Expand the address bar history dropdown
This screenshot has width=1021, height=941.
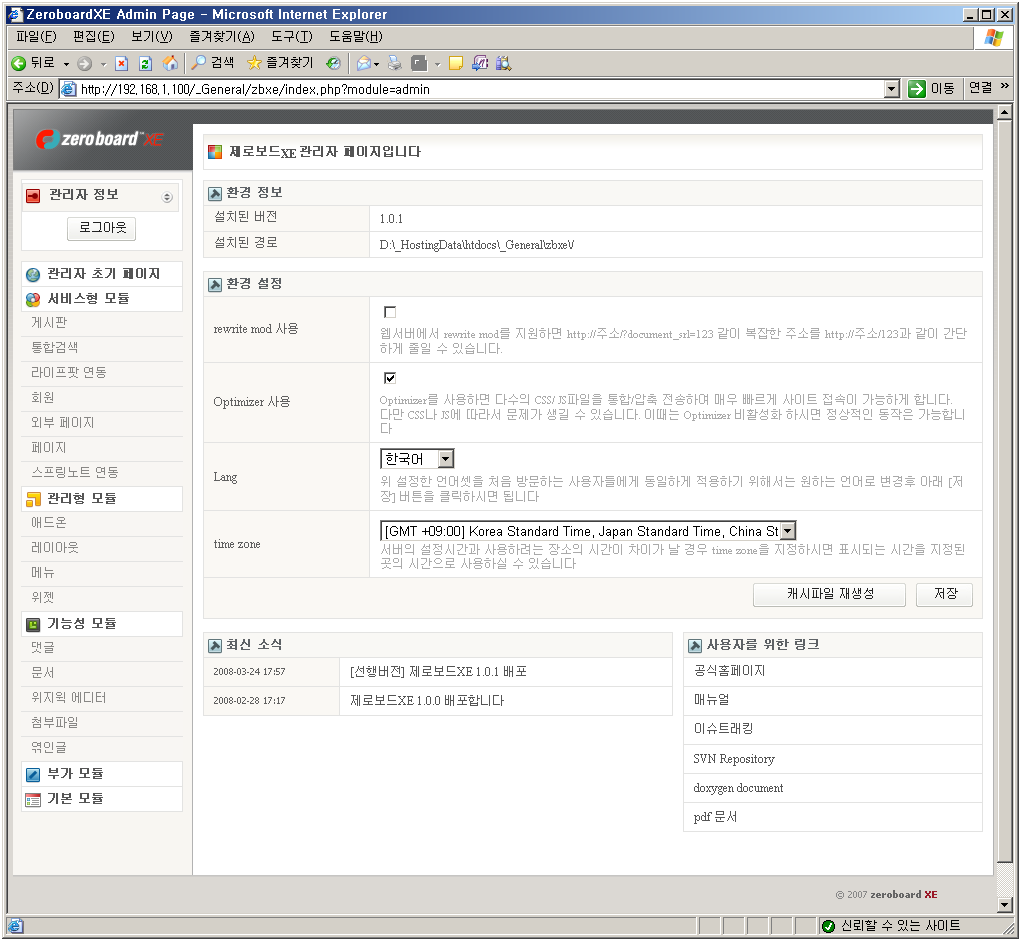click(x=892, y=89)
